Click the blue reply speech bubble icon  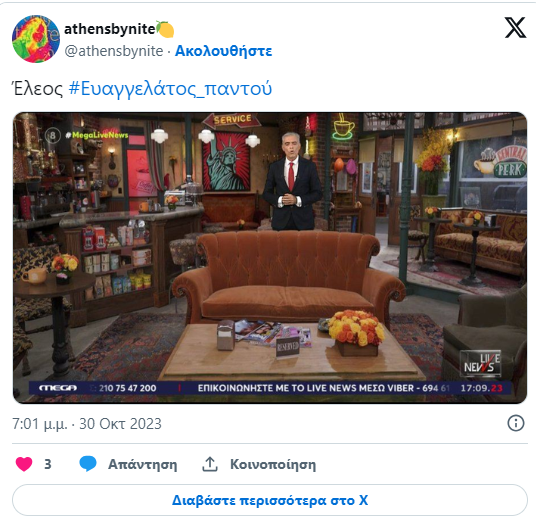click(x=88, y=464)
